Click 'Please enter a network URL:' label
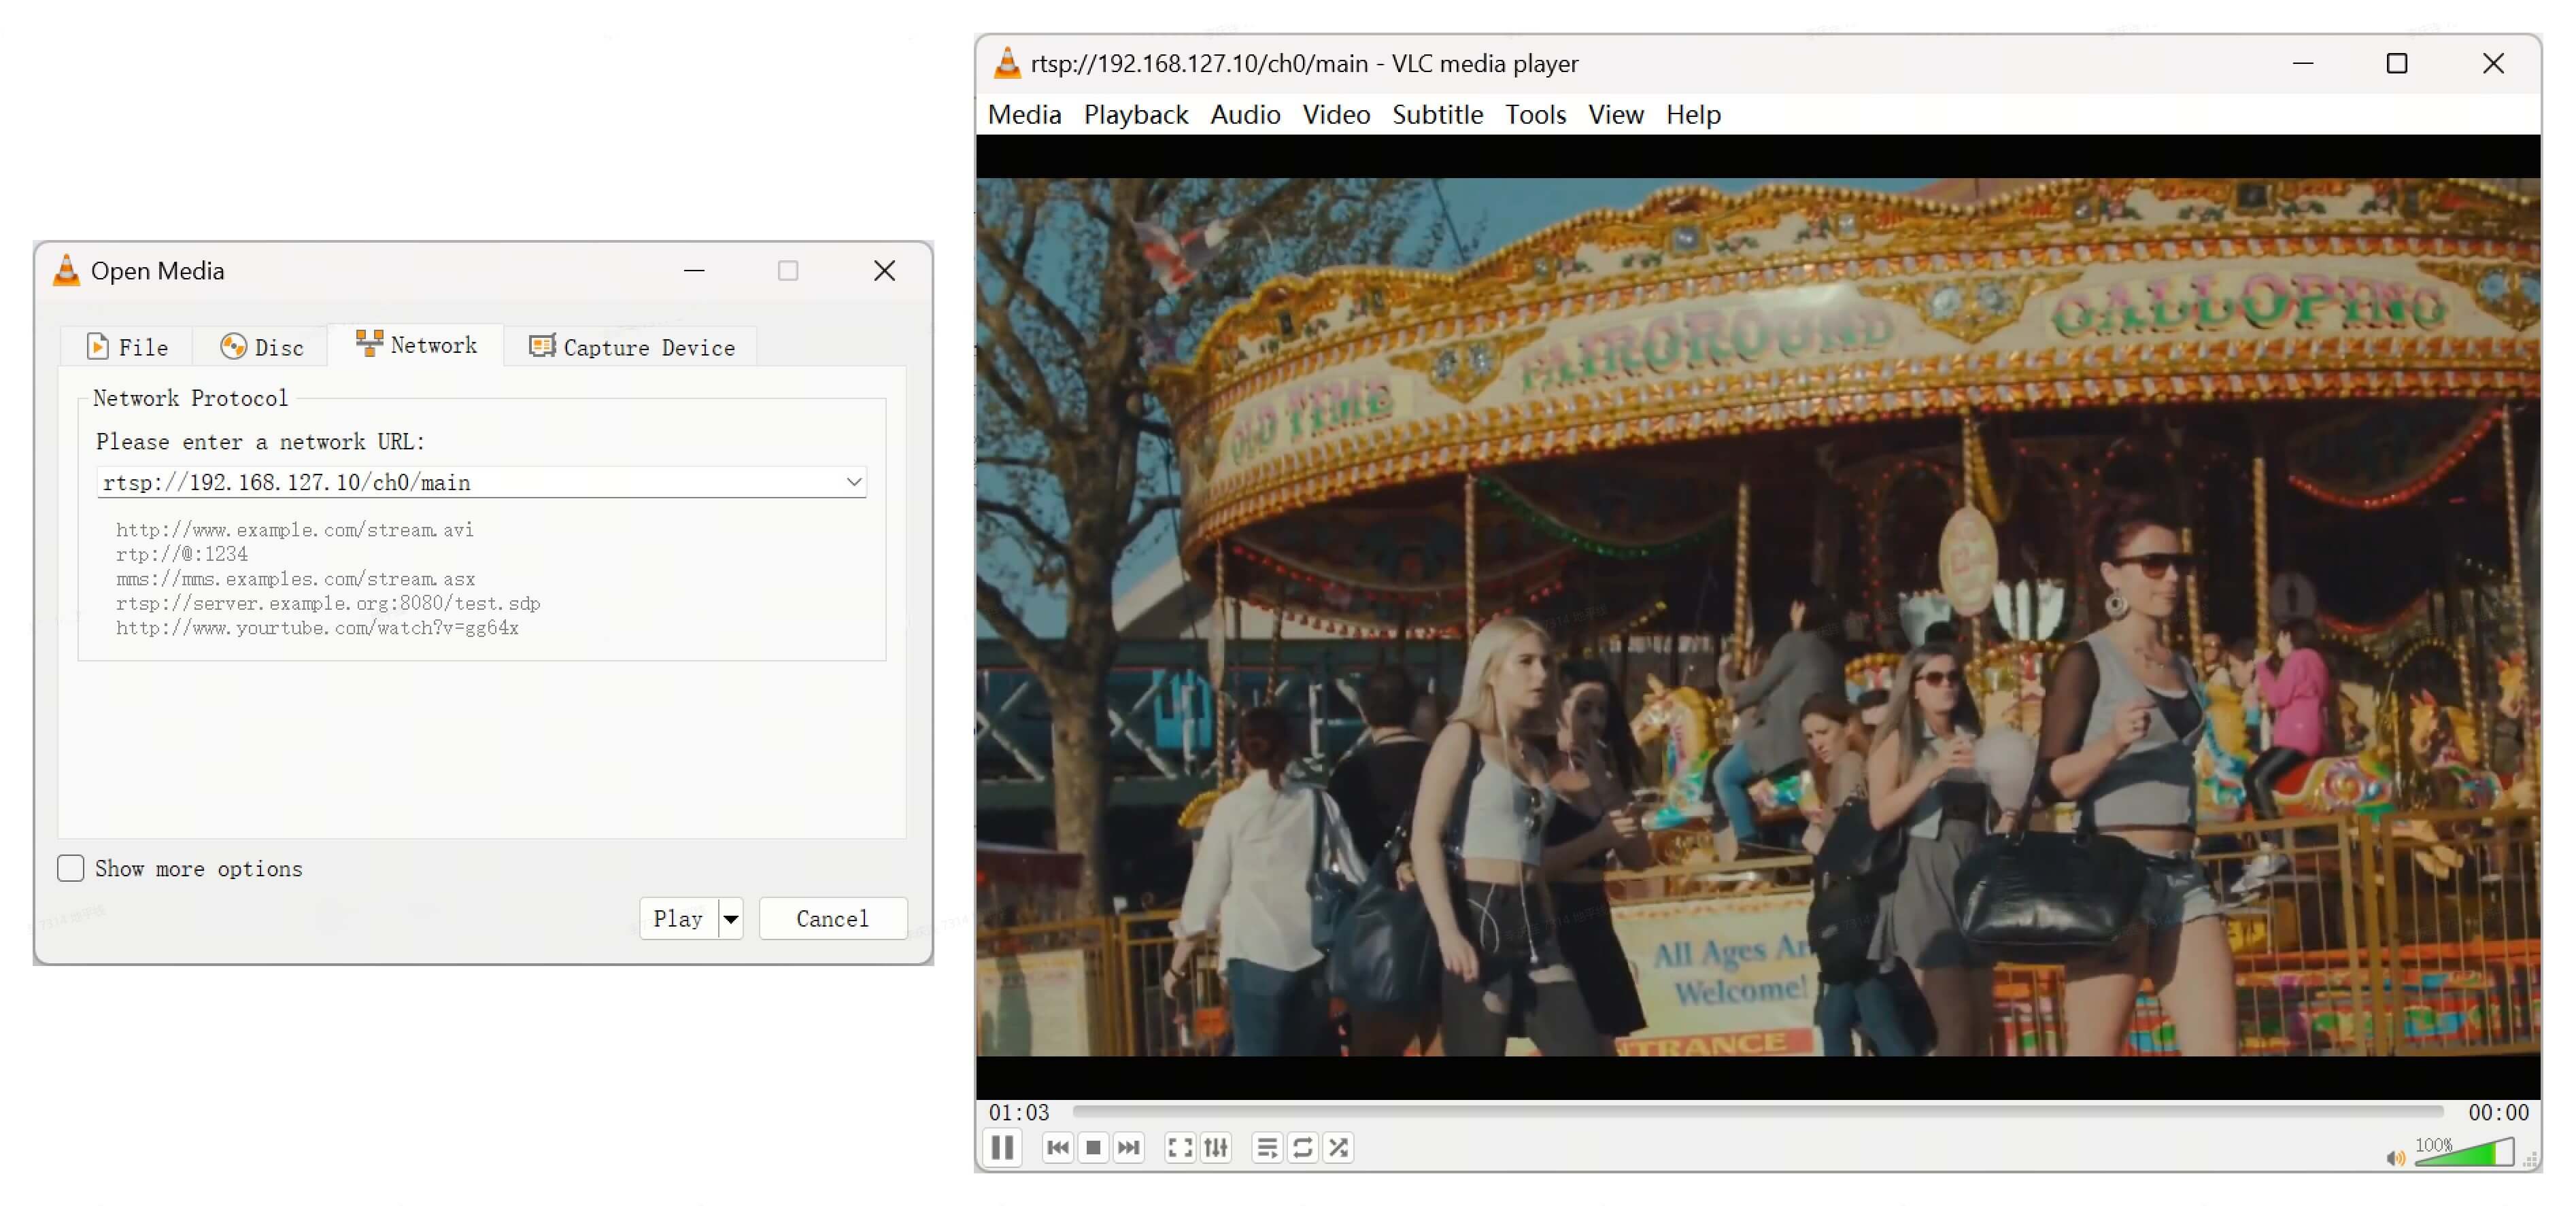Image resolution: width=2576 pixels, height=1206 pixels. [x=260, y=441]
